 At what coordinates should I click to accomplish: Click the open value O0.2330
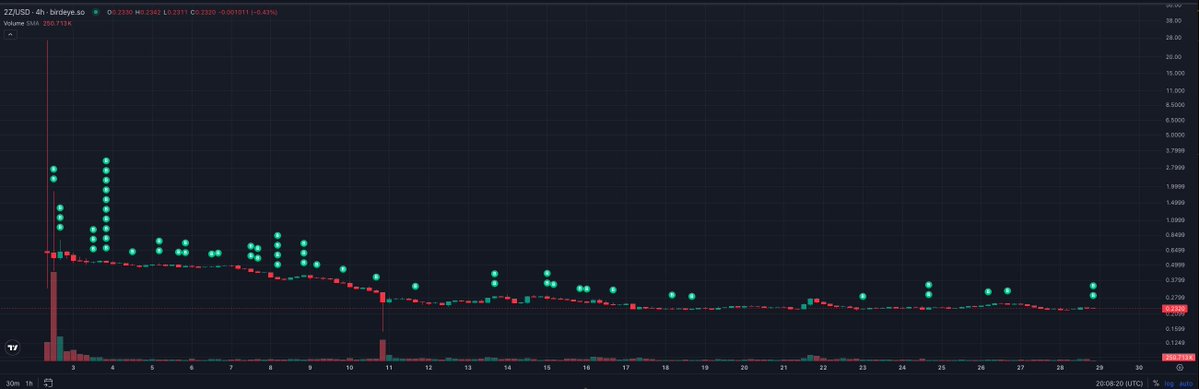click(x=119, y=13)
